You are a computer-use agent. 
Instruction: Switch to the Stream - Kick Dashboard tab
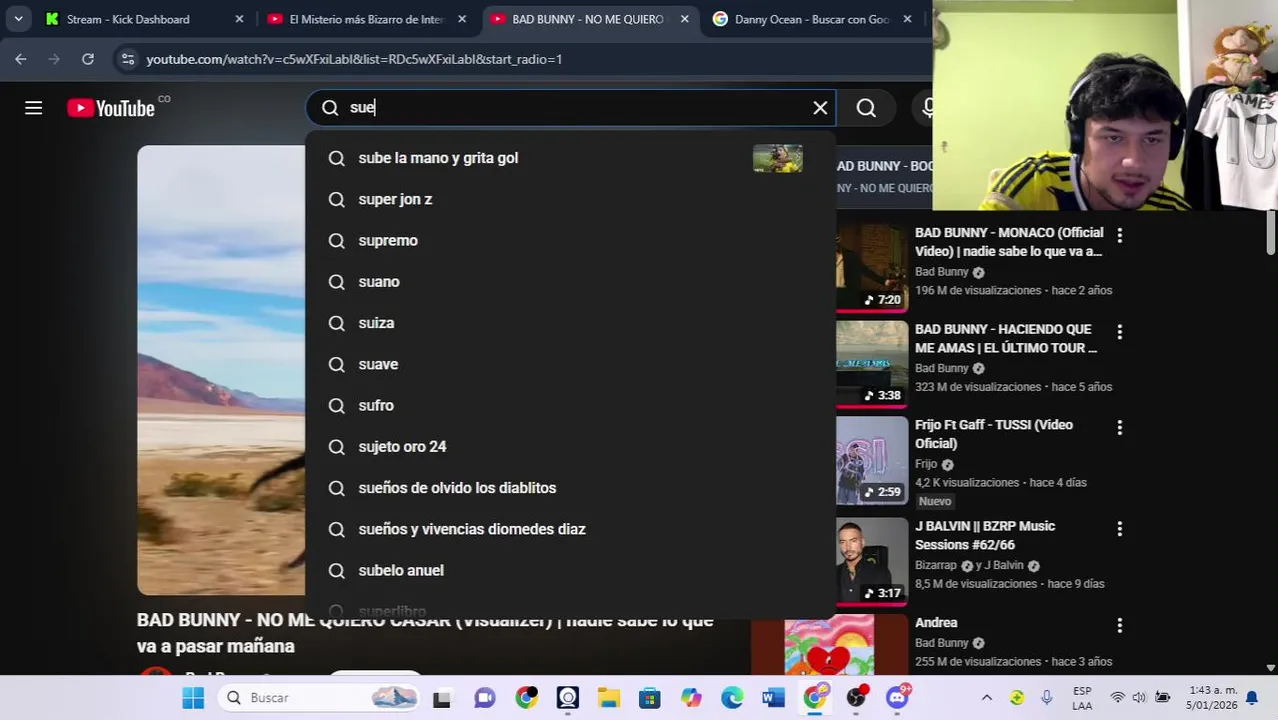143,19
